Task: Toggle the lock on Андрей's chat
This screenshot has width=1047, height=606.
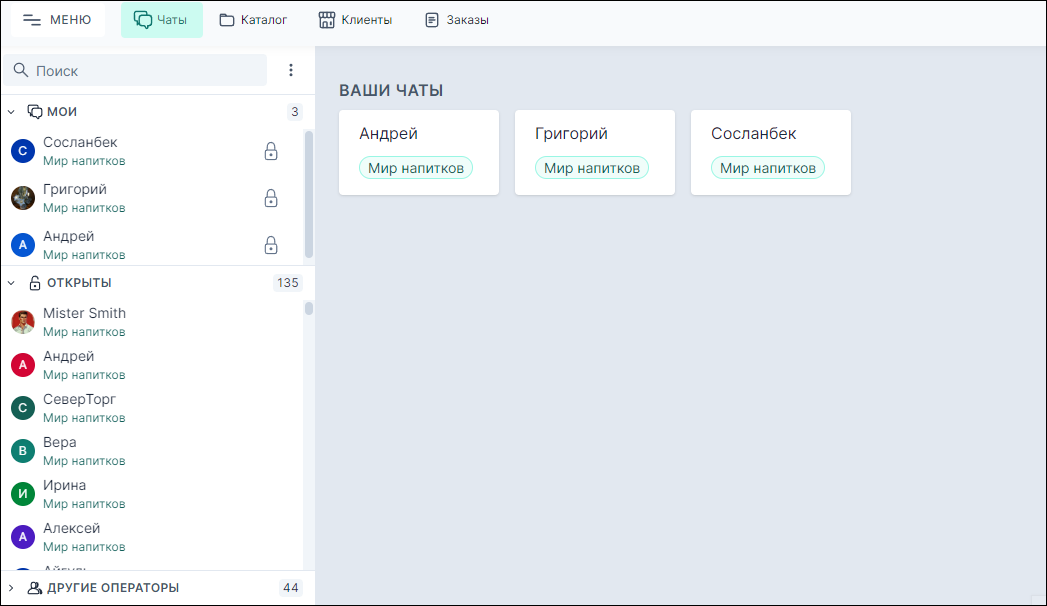Action: click(x=271, y=245)
